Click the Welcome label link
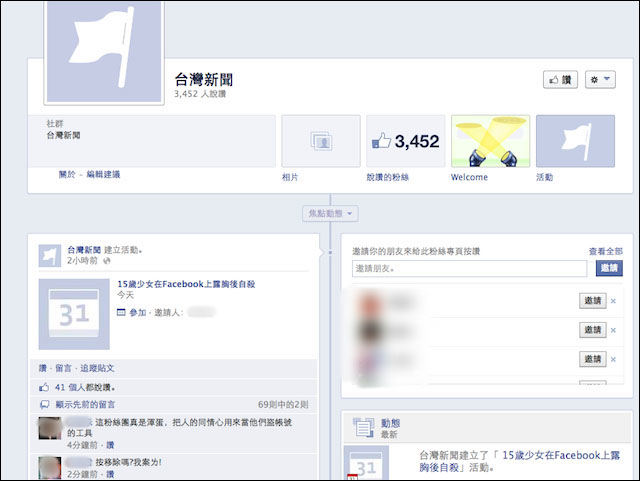Image resolution: width=640 pixels, height=481 pixels. pos(469,177)
